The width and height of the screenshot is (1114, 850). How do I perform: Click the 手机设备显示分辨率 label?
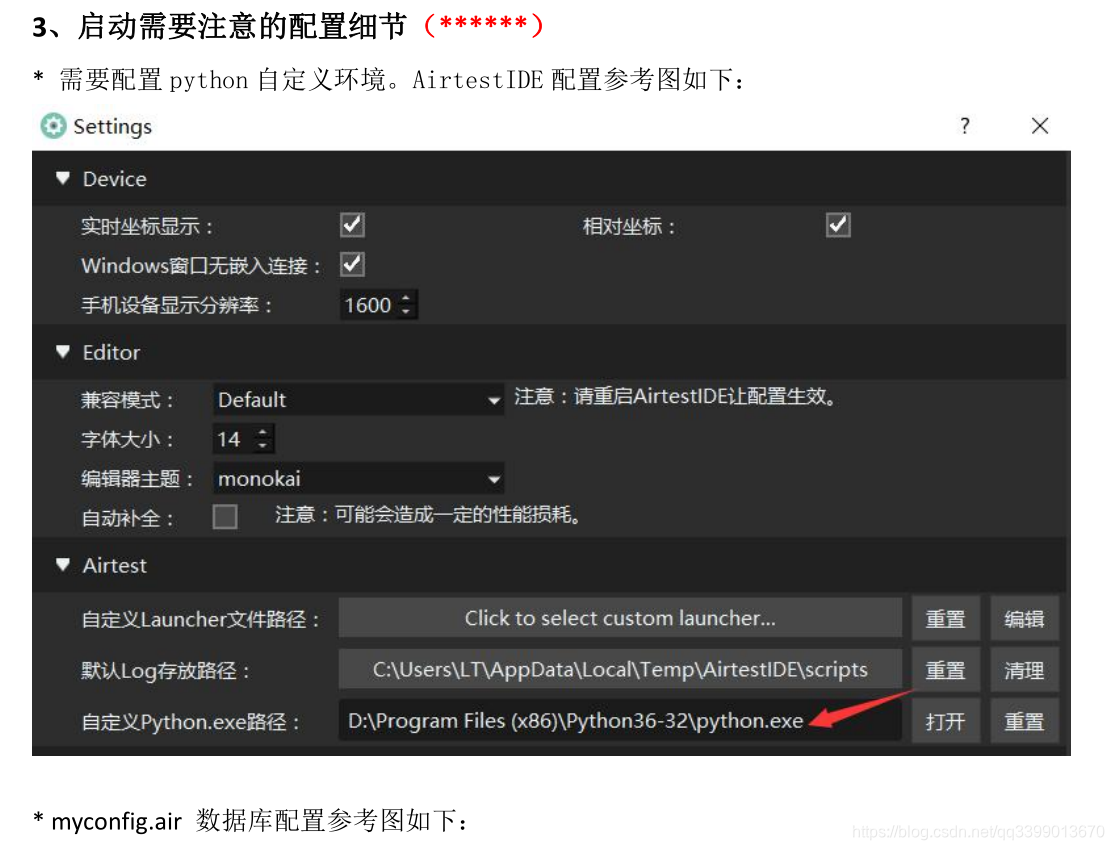pyautogui.click(x=177, y=306)
